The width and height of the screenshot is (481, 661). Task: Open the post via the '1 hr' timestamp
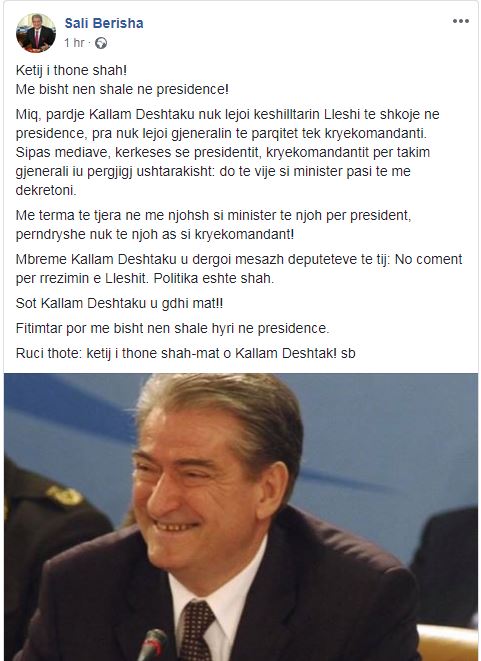pyautogui.click(x=74, y=43)
